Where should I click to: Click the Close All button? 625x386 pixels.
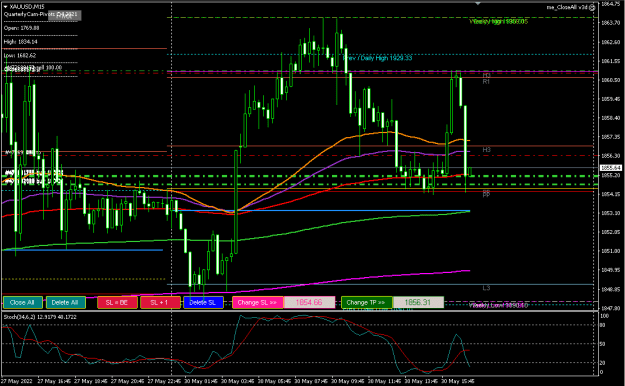[x=22, y=303]
